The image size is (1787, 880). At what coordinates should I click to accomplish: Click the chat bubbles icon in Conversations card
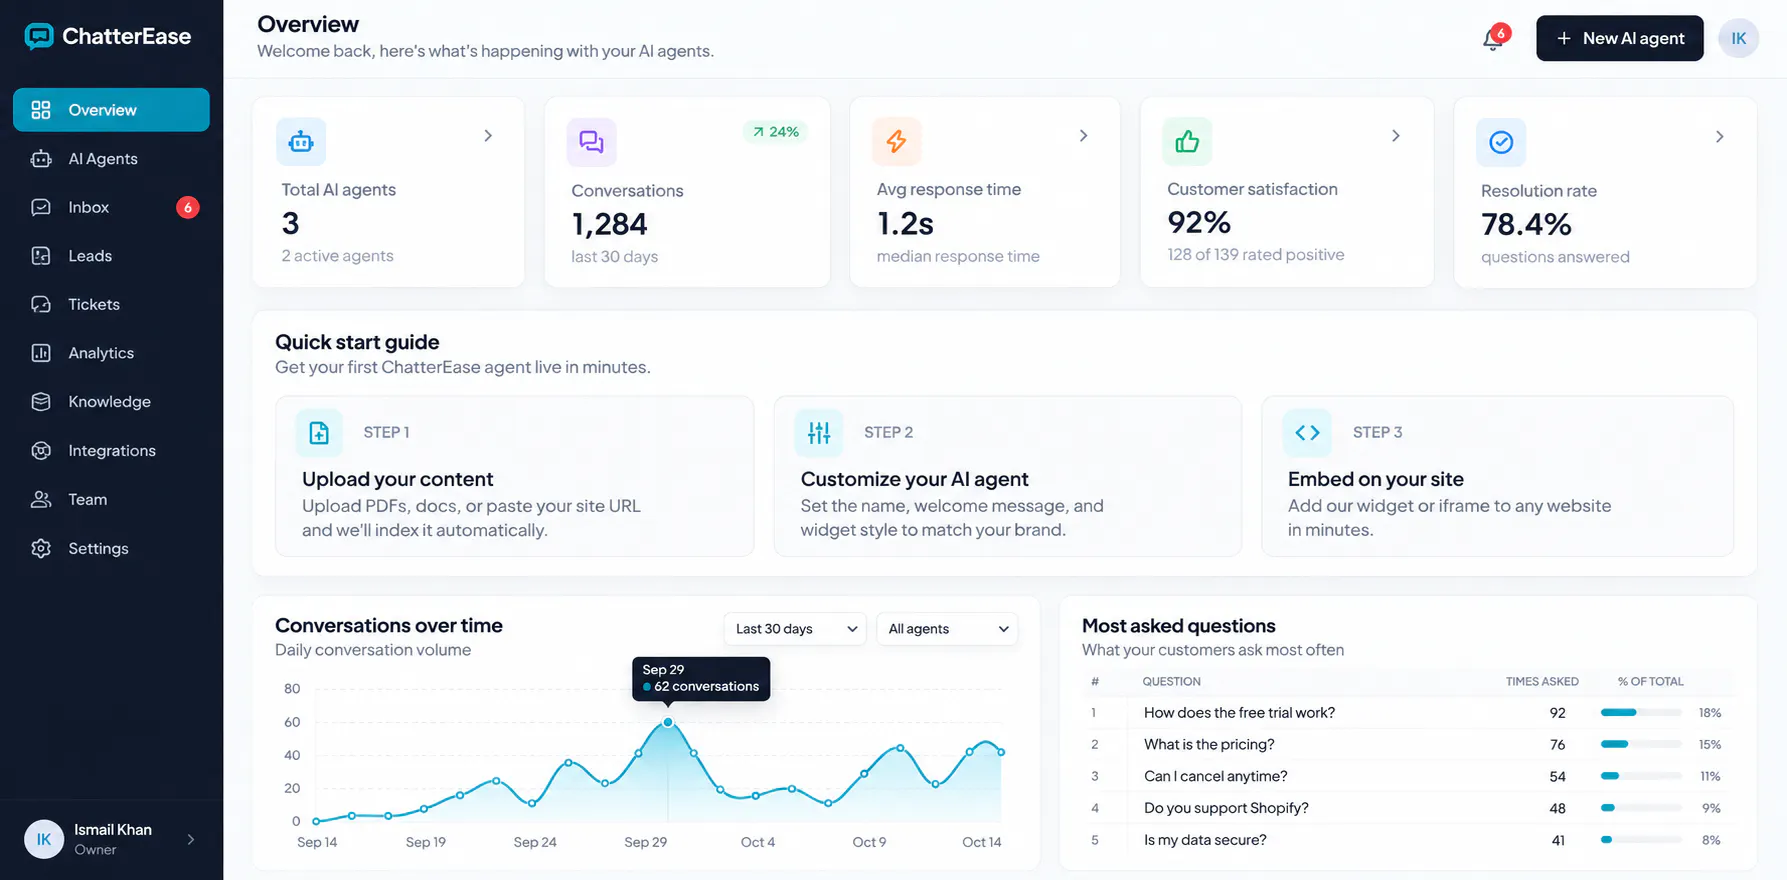pyautogui.click(x=591, y=142)
